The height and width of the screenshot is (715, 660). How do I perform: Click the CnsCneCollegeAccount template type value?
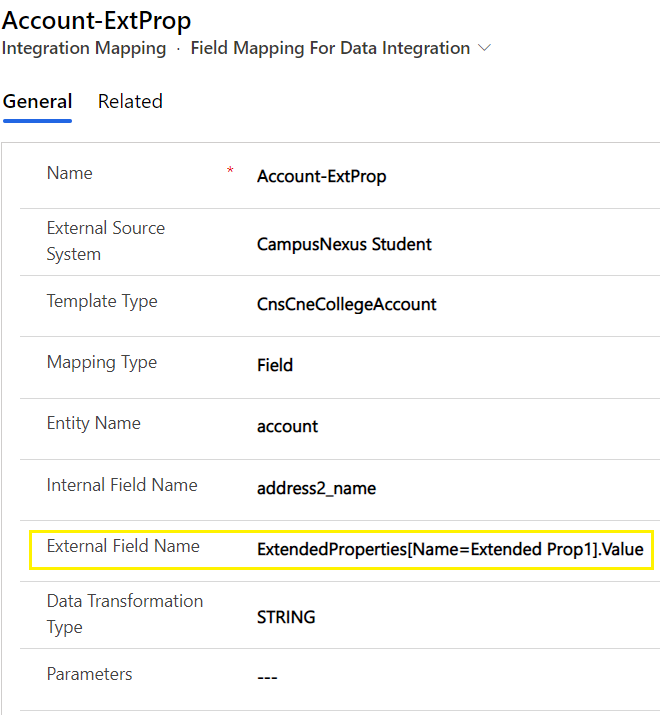coord(346,304)
